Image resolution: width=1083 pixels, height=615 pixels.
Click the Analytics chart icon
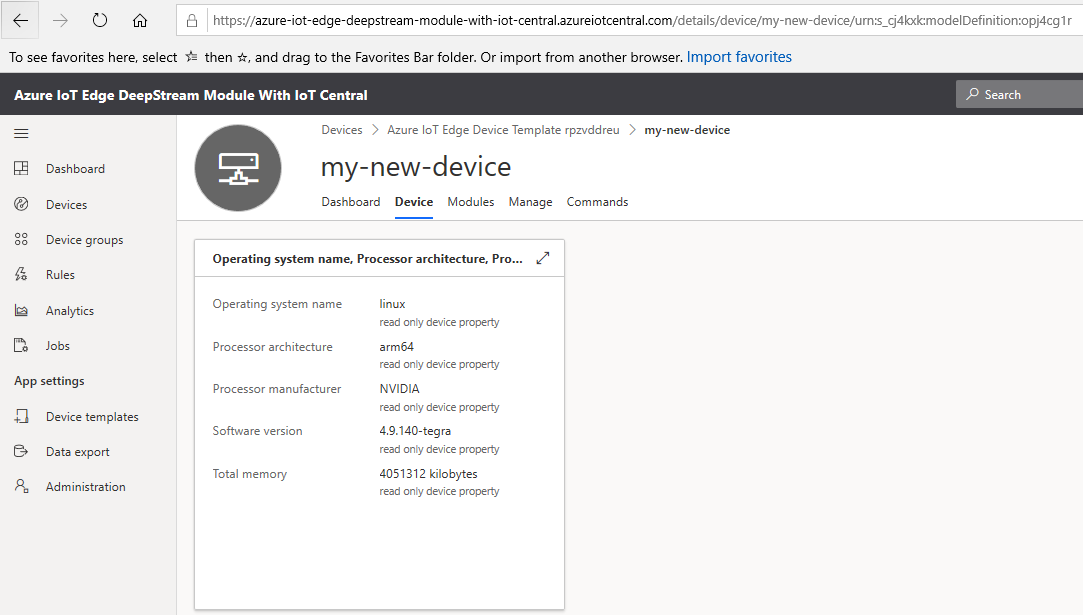tap(21, 310)
